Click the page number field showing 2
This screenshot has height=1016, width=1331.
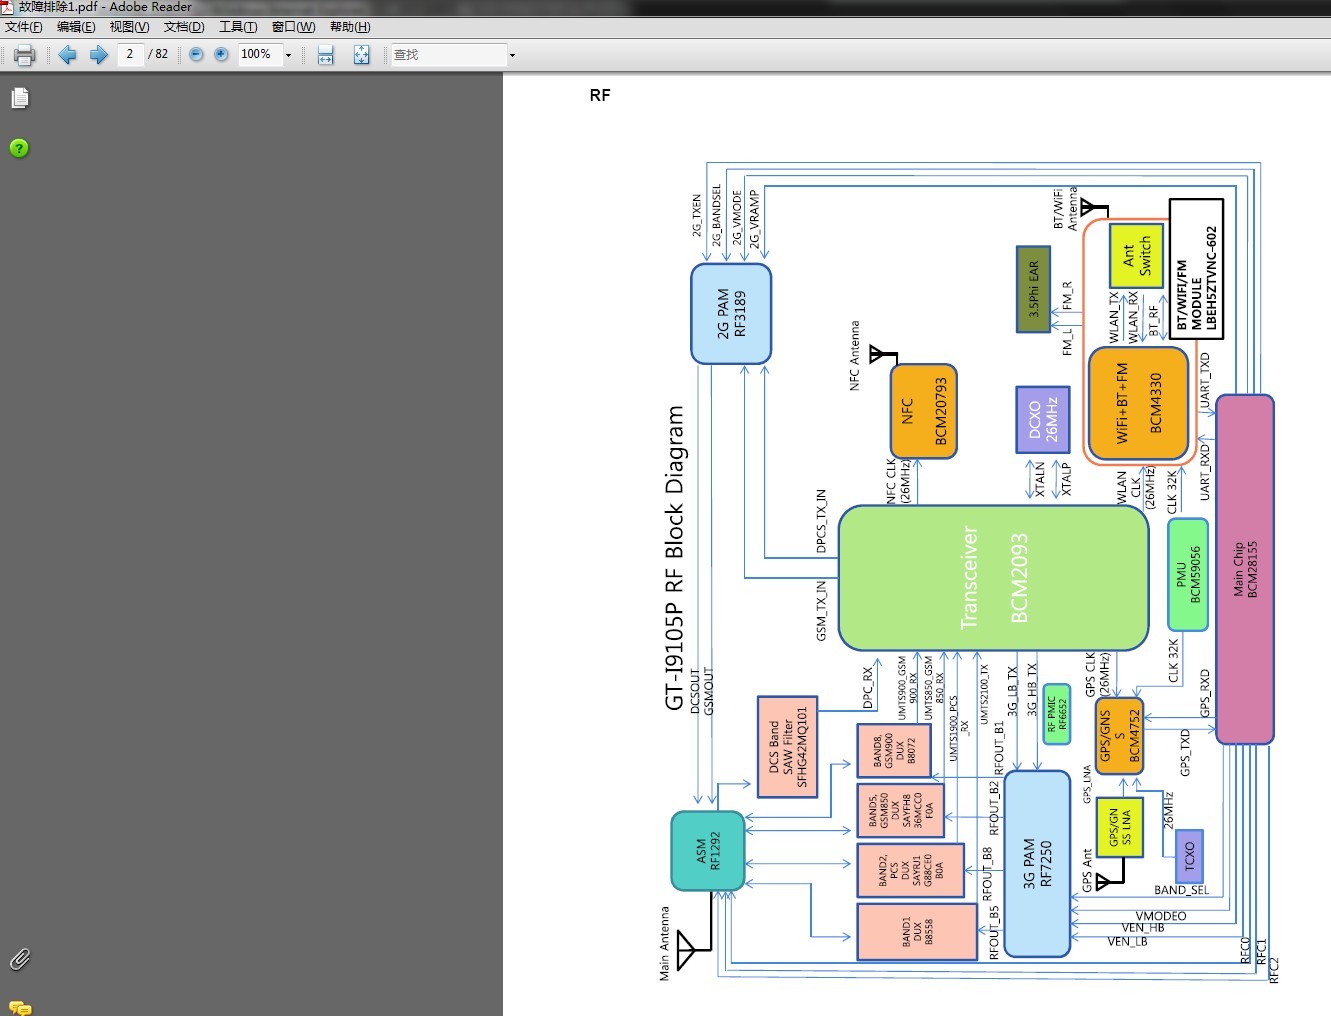click(130, 54)
